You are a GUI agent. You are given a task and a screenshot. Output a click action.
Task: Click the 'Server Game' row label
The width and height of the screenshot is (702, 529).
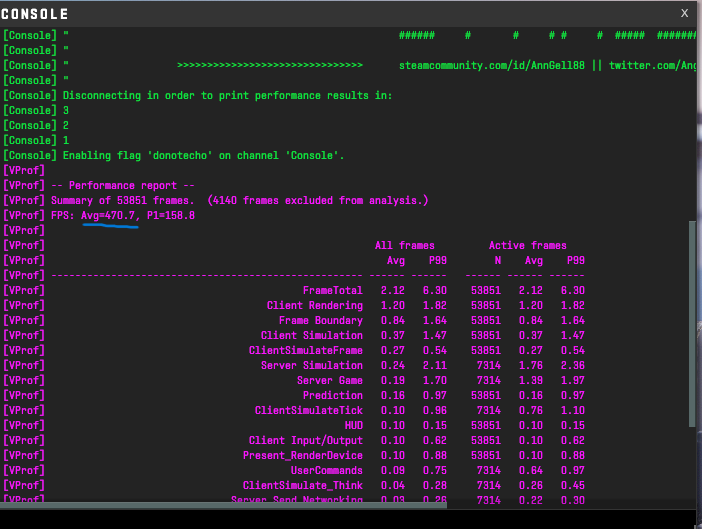click(330, 380)
